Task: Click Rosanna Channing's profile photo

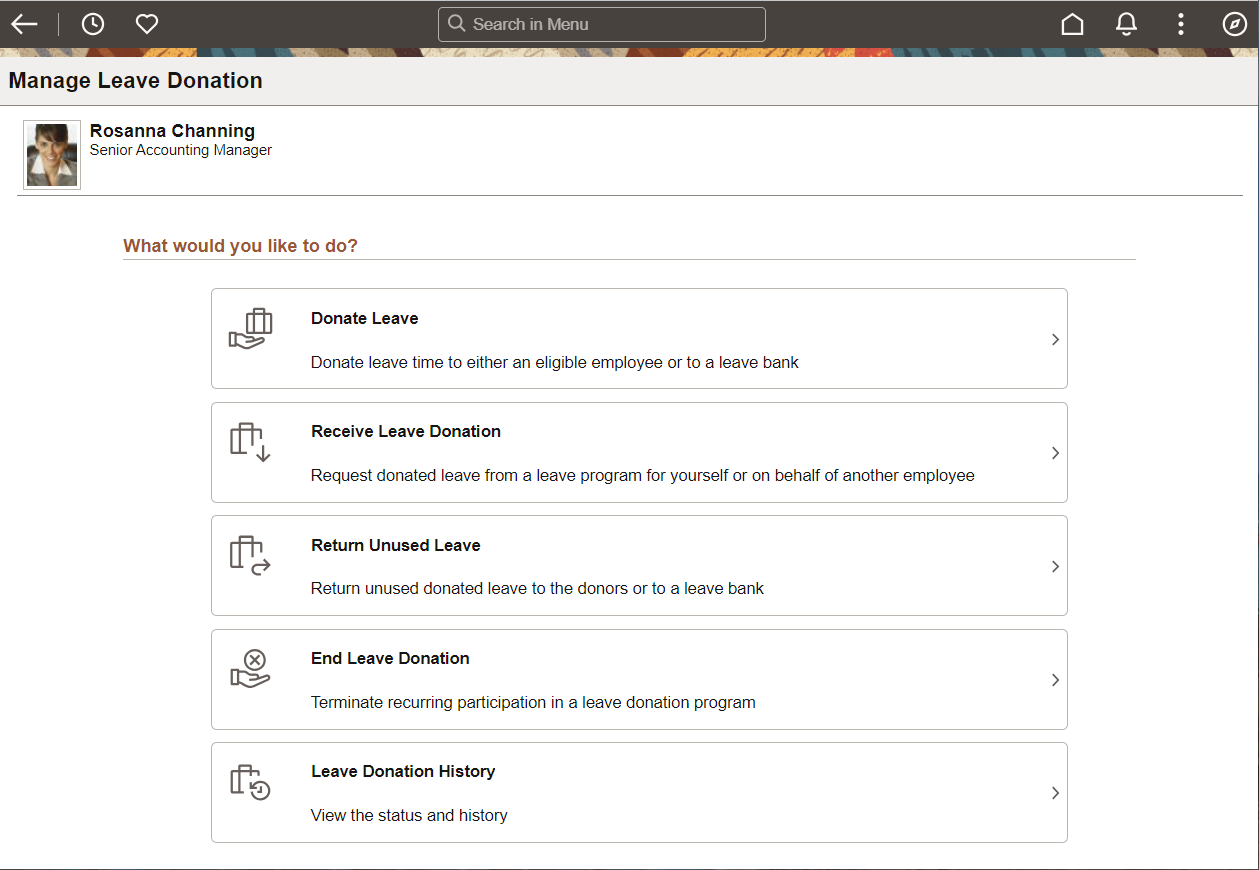Action: point(52,155)
